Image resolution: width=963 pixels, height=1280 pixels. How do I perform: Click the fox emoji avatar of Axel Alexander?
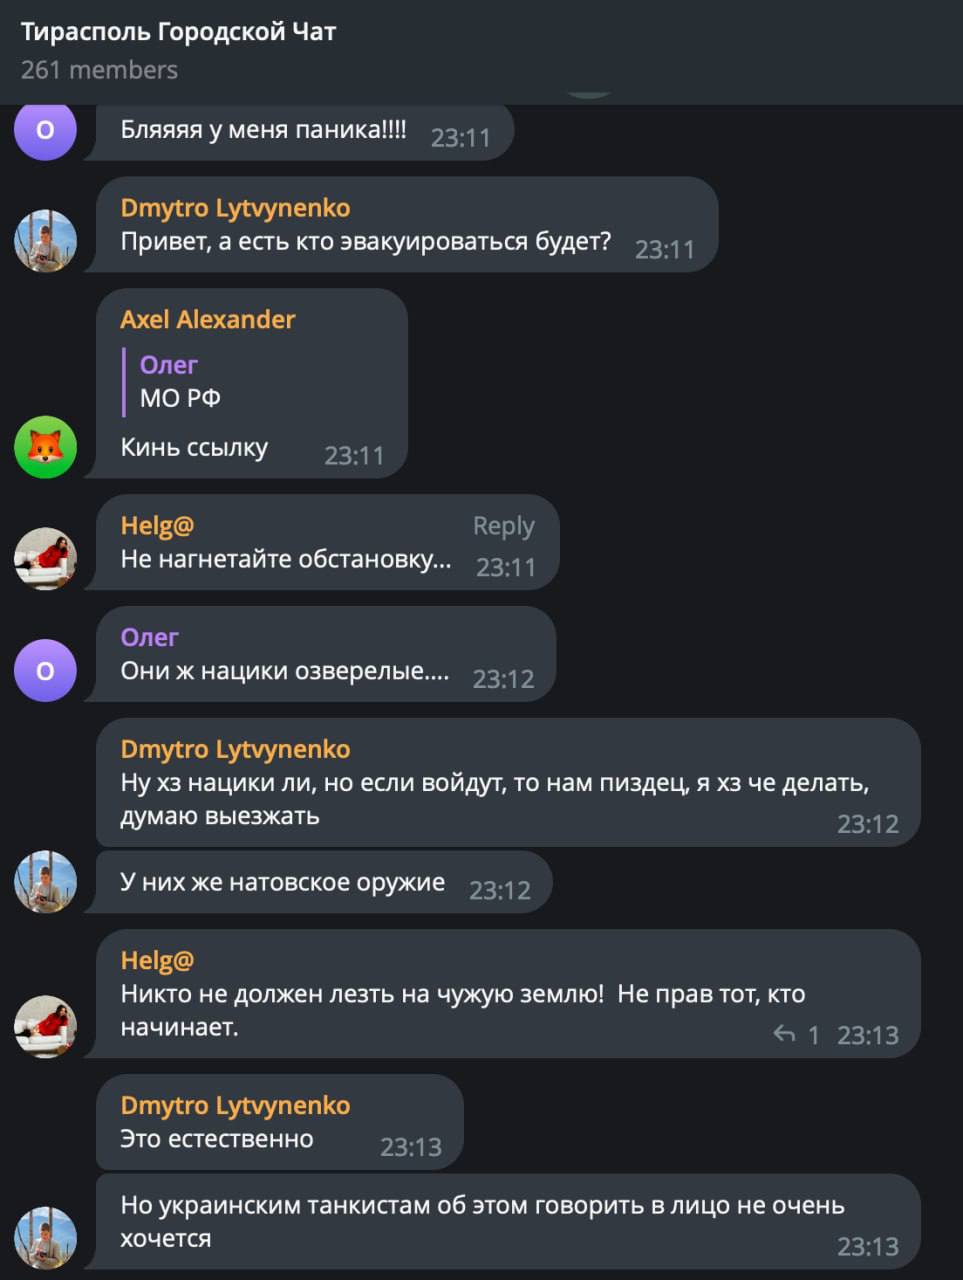tap(45, 447)
